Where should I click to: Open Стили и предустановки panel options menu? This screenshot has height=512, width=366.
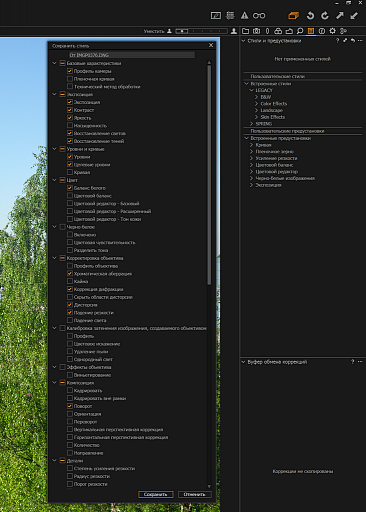point(360,40)
